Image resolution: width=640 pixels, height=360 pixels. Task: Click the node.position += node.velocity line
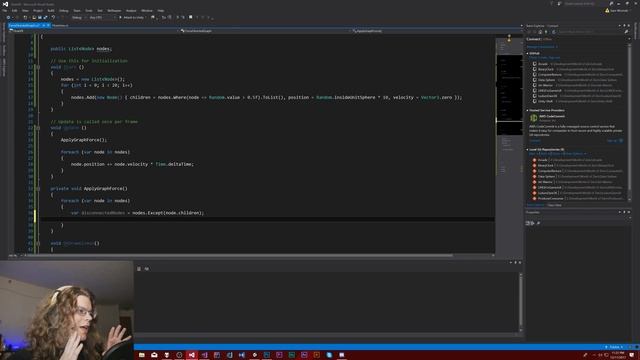tap(132, 164)
